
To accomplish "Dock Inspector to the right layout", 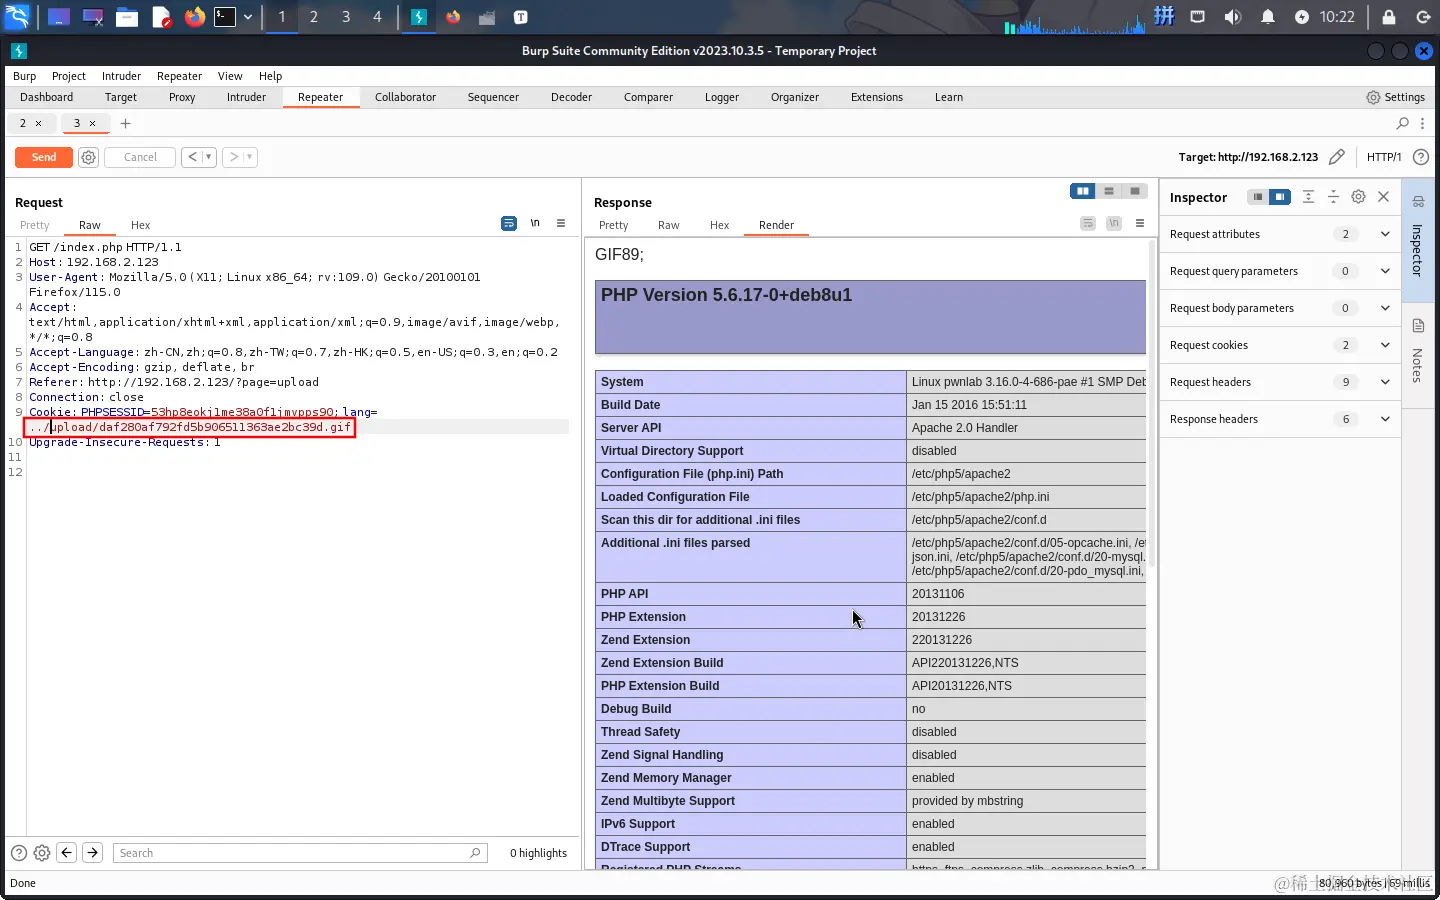I will pos(1281,197).
